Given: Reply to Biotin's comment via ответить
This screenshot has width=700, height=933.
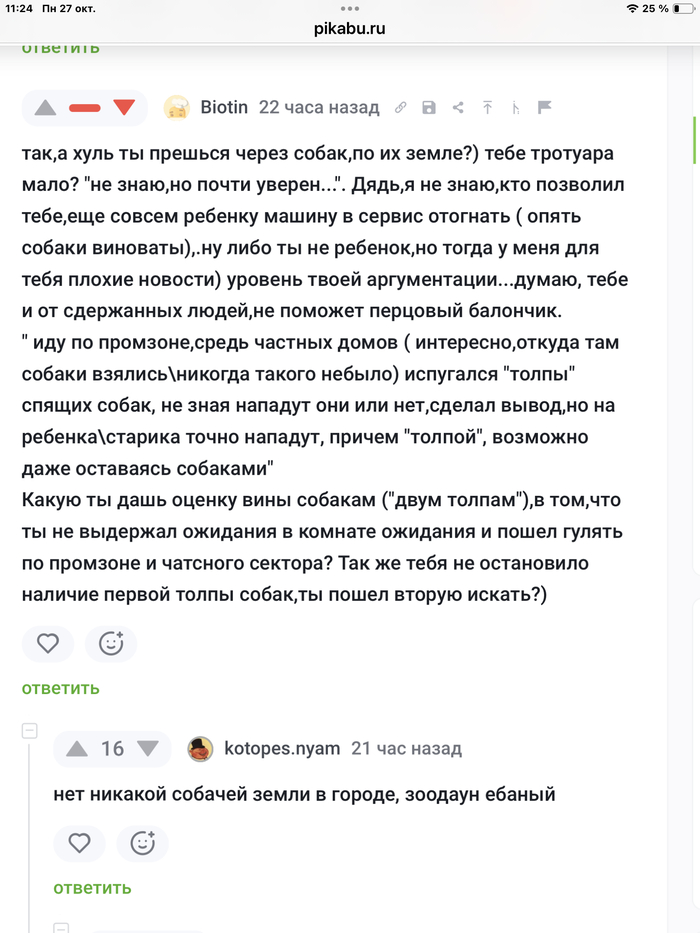Looking at the screenshot, I should point(61,688).
